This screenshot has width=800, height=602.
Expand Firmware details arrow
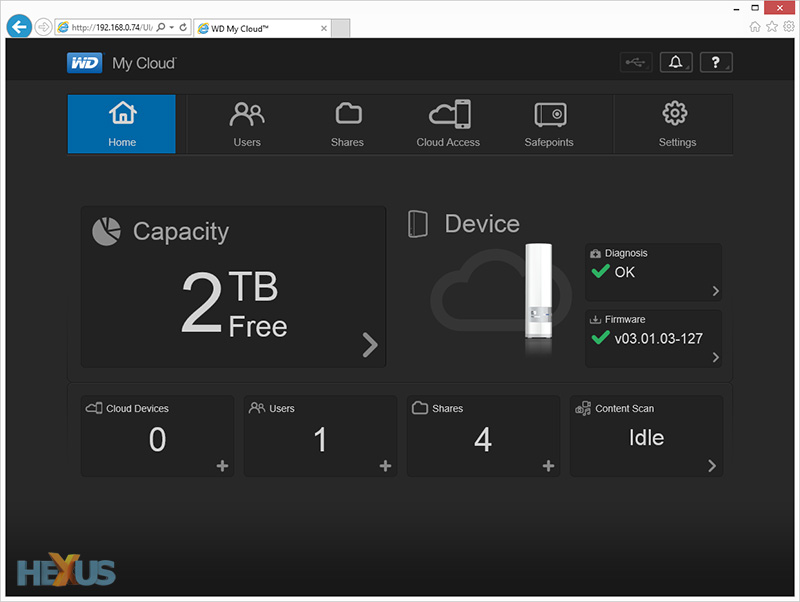click(714, 357)
